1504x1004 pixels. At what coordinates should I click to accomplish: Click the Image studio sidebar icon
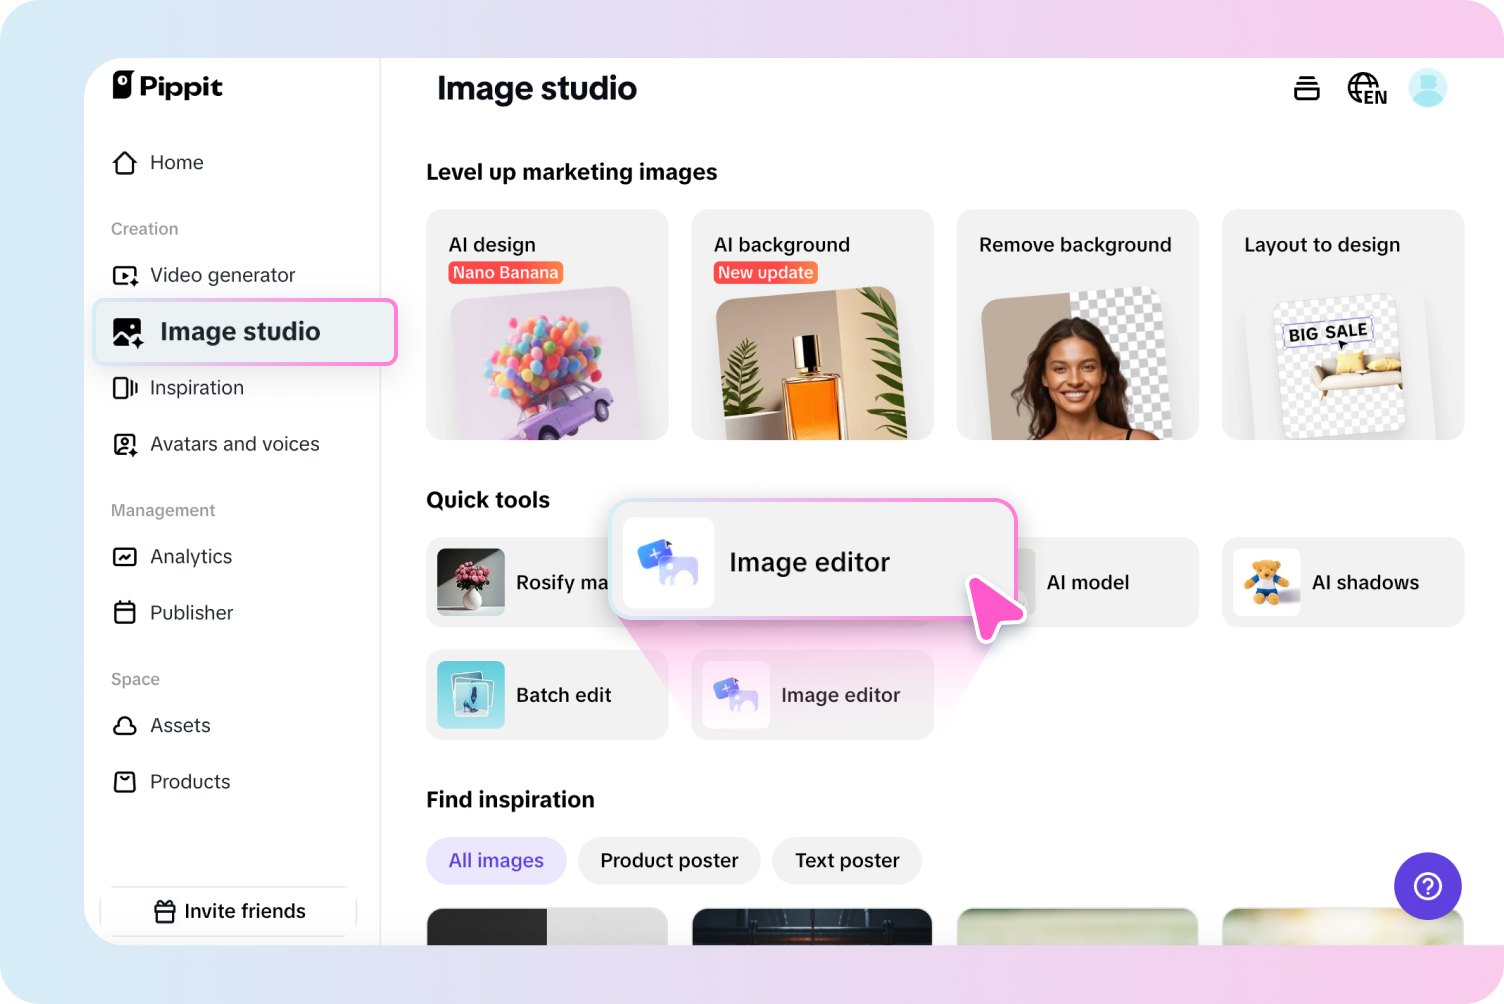click(128, 332)
